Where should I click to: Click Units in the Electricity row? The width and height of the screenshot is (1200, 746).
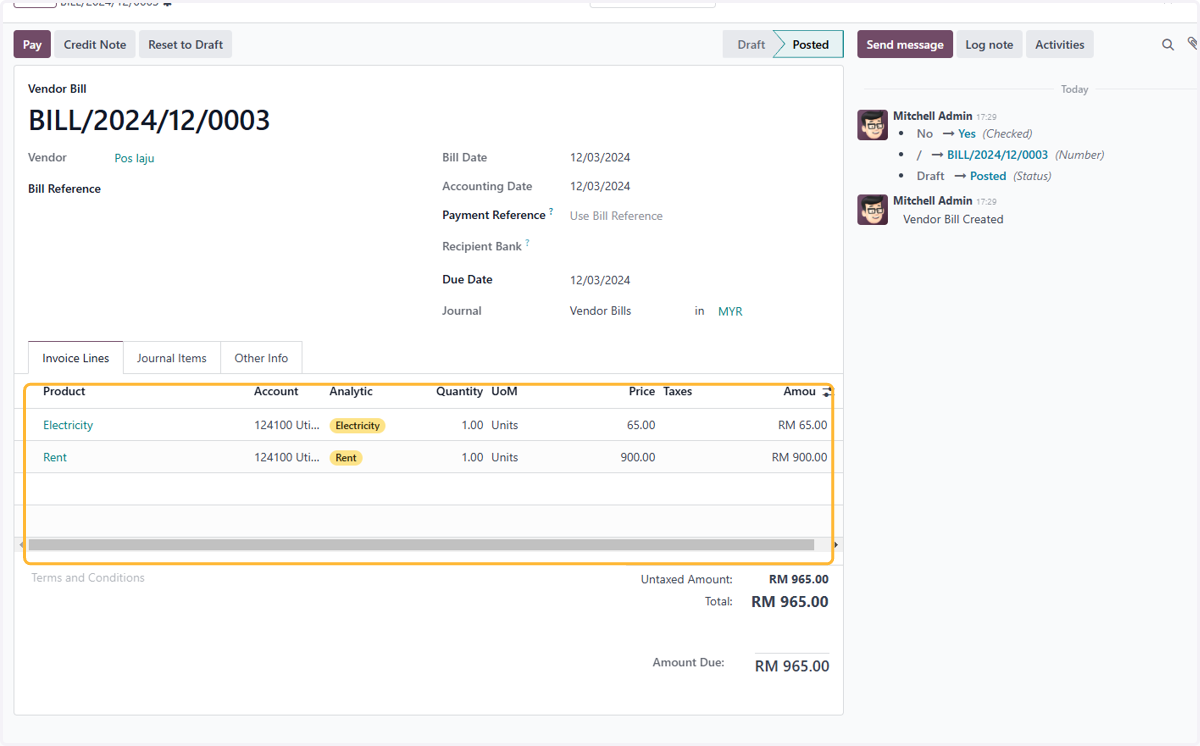pyautogui.click(x=505, y=425)
